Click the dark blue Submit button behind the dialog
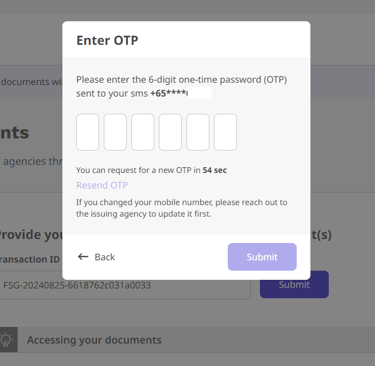The width and height of the screenshot is (375, 366). tap(294, 284)
